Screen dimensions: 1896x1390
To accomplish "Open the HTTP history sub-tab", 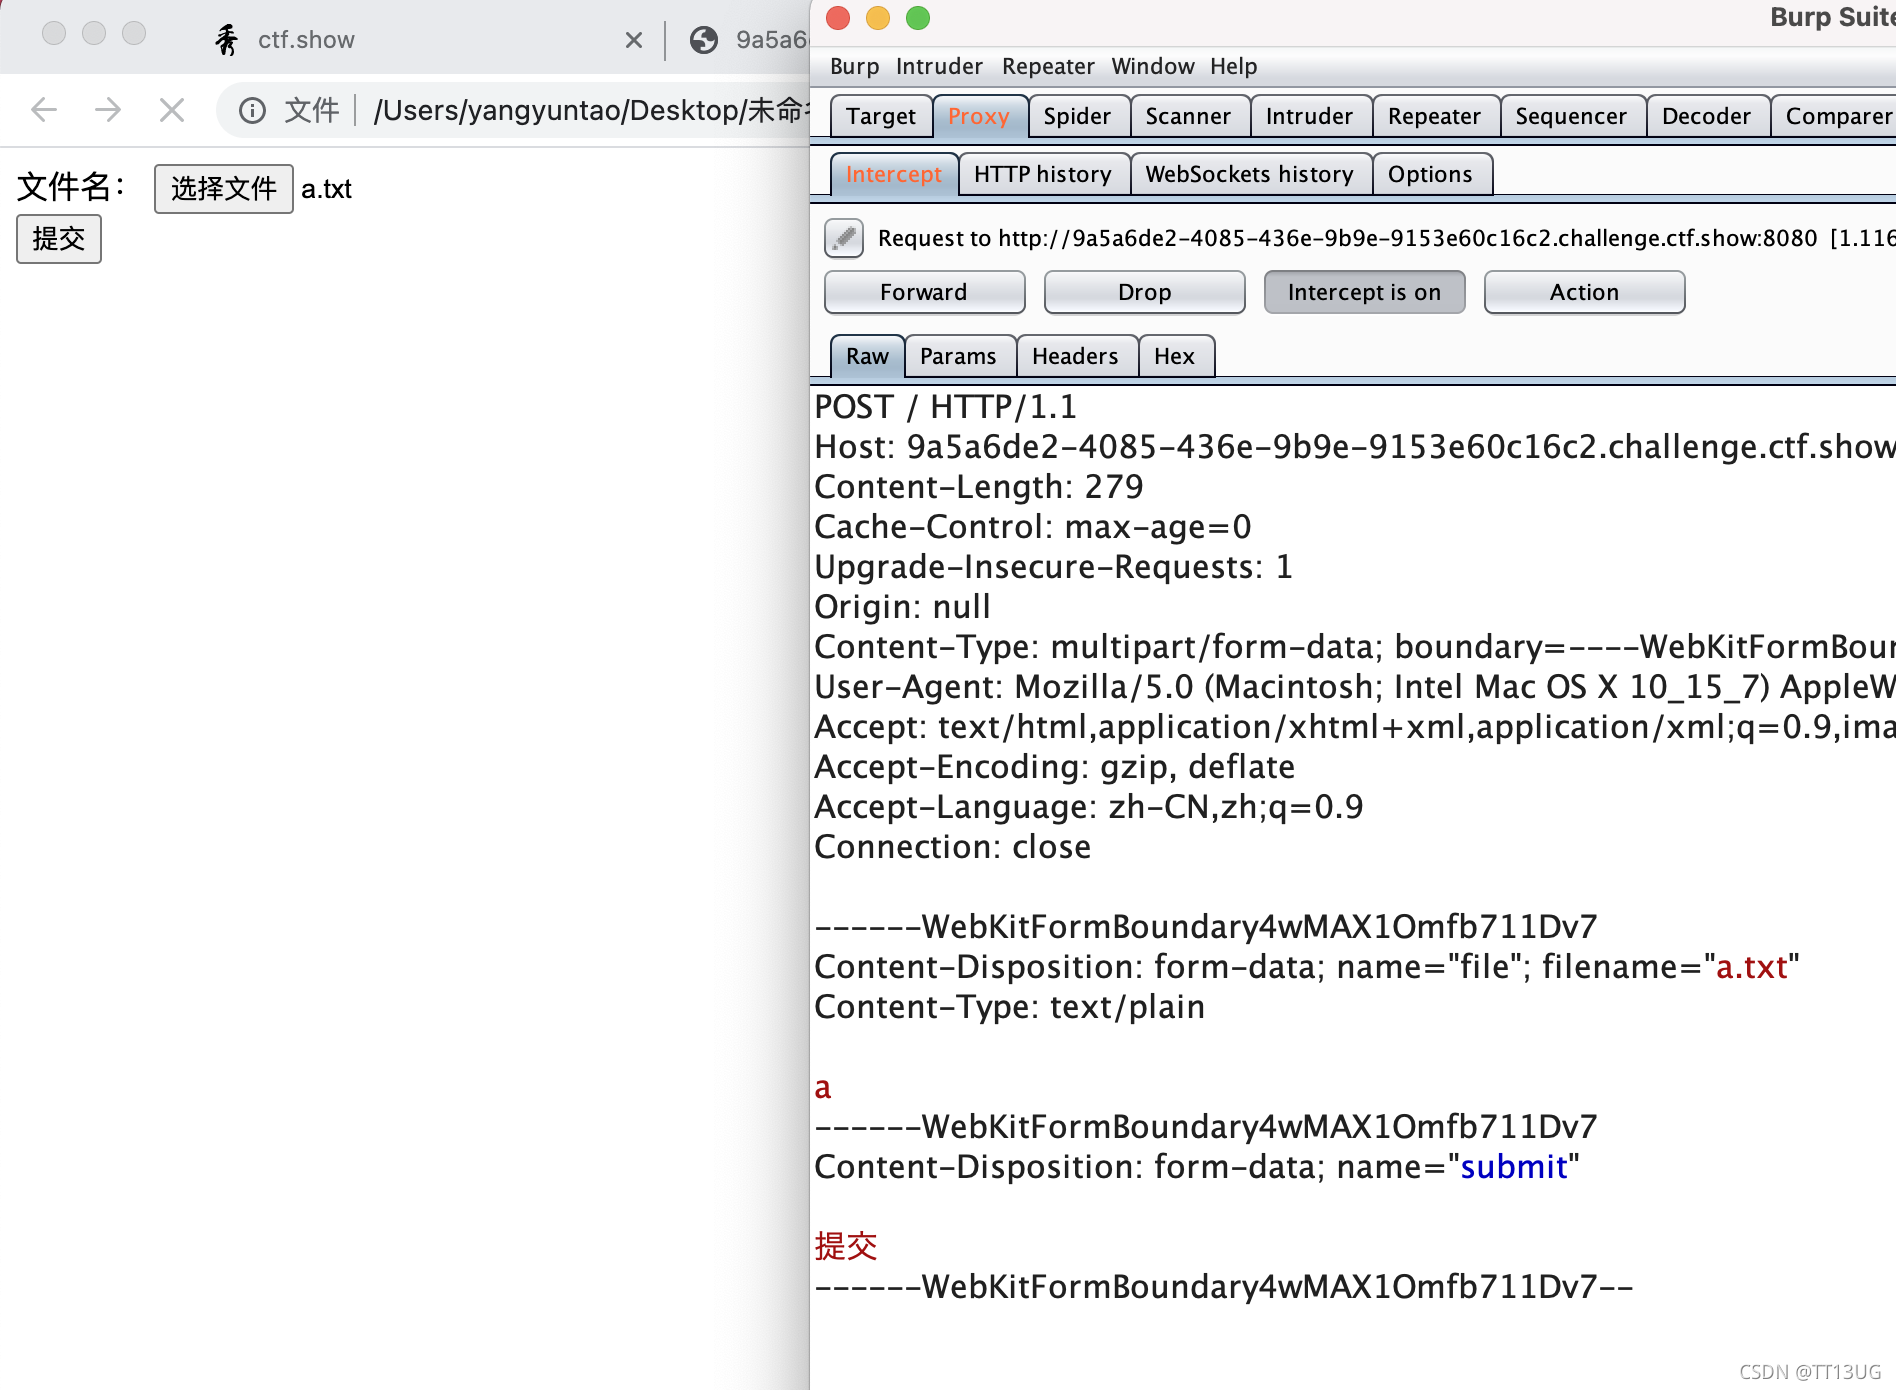I will 1043,174.
